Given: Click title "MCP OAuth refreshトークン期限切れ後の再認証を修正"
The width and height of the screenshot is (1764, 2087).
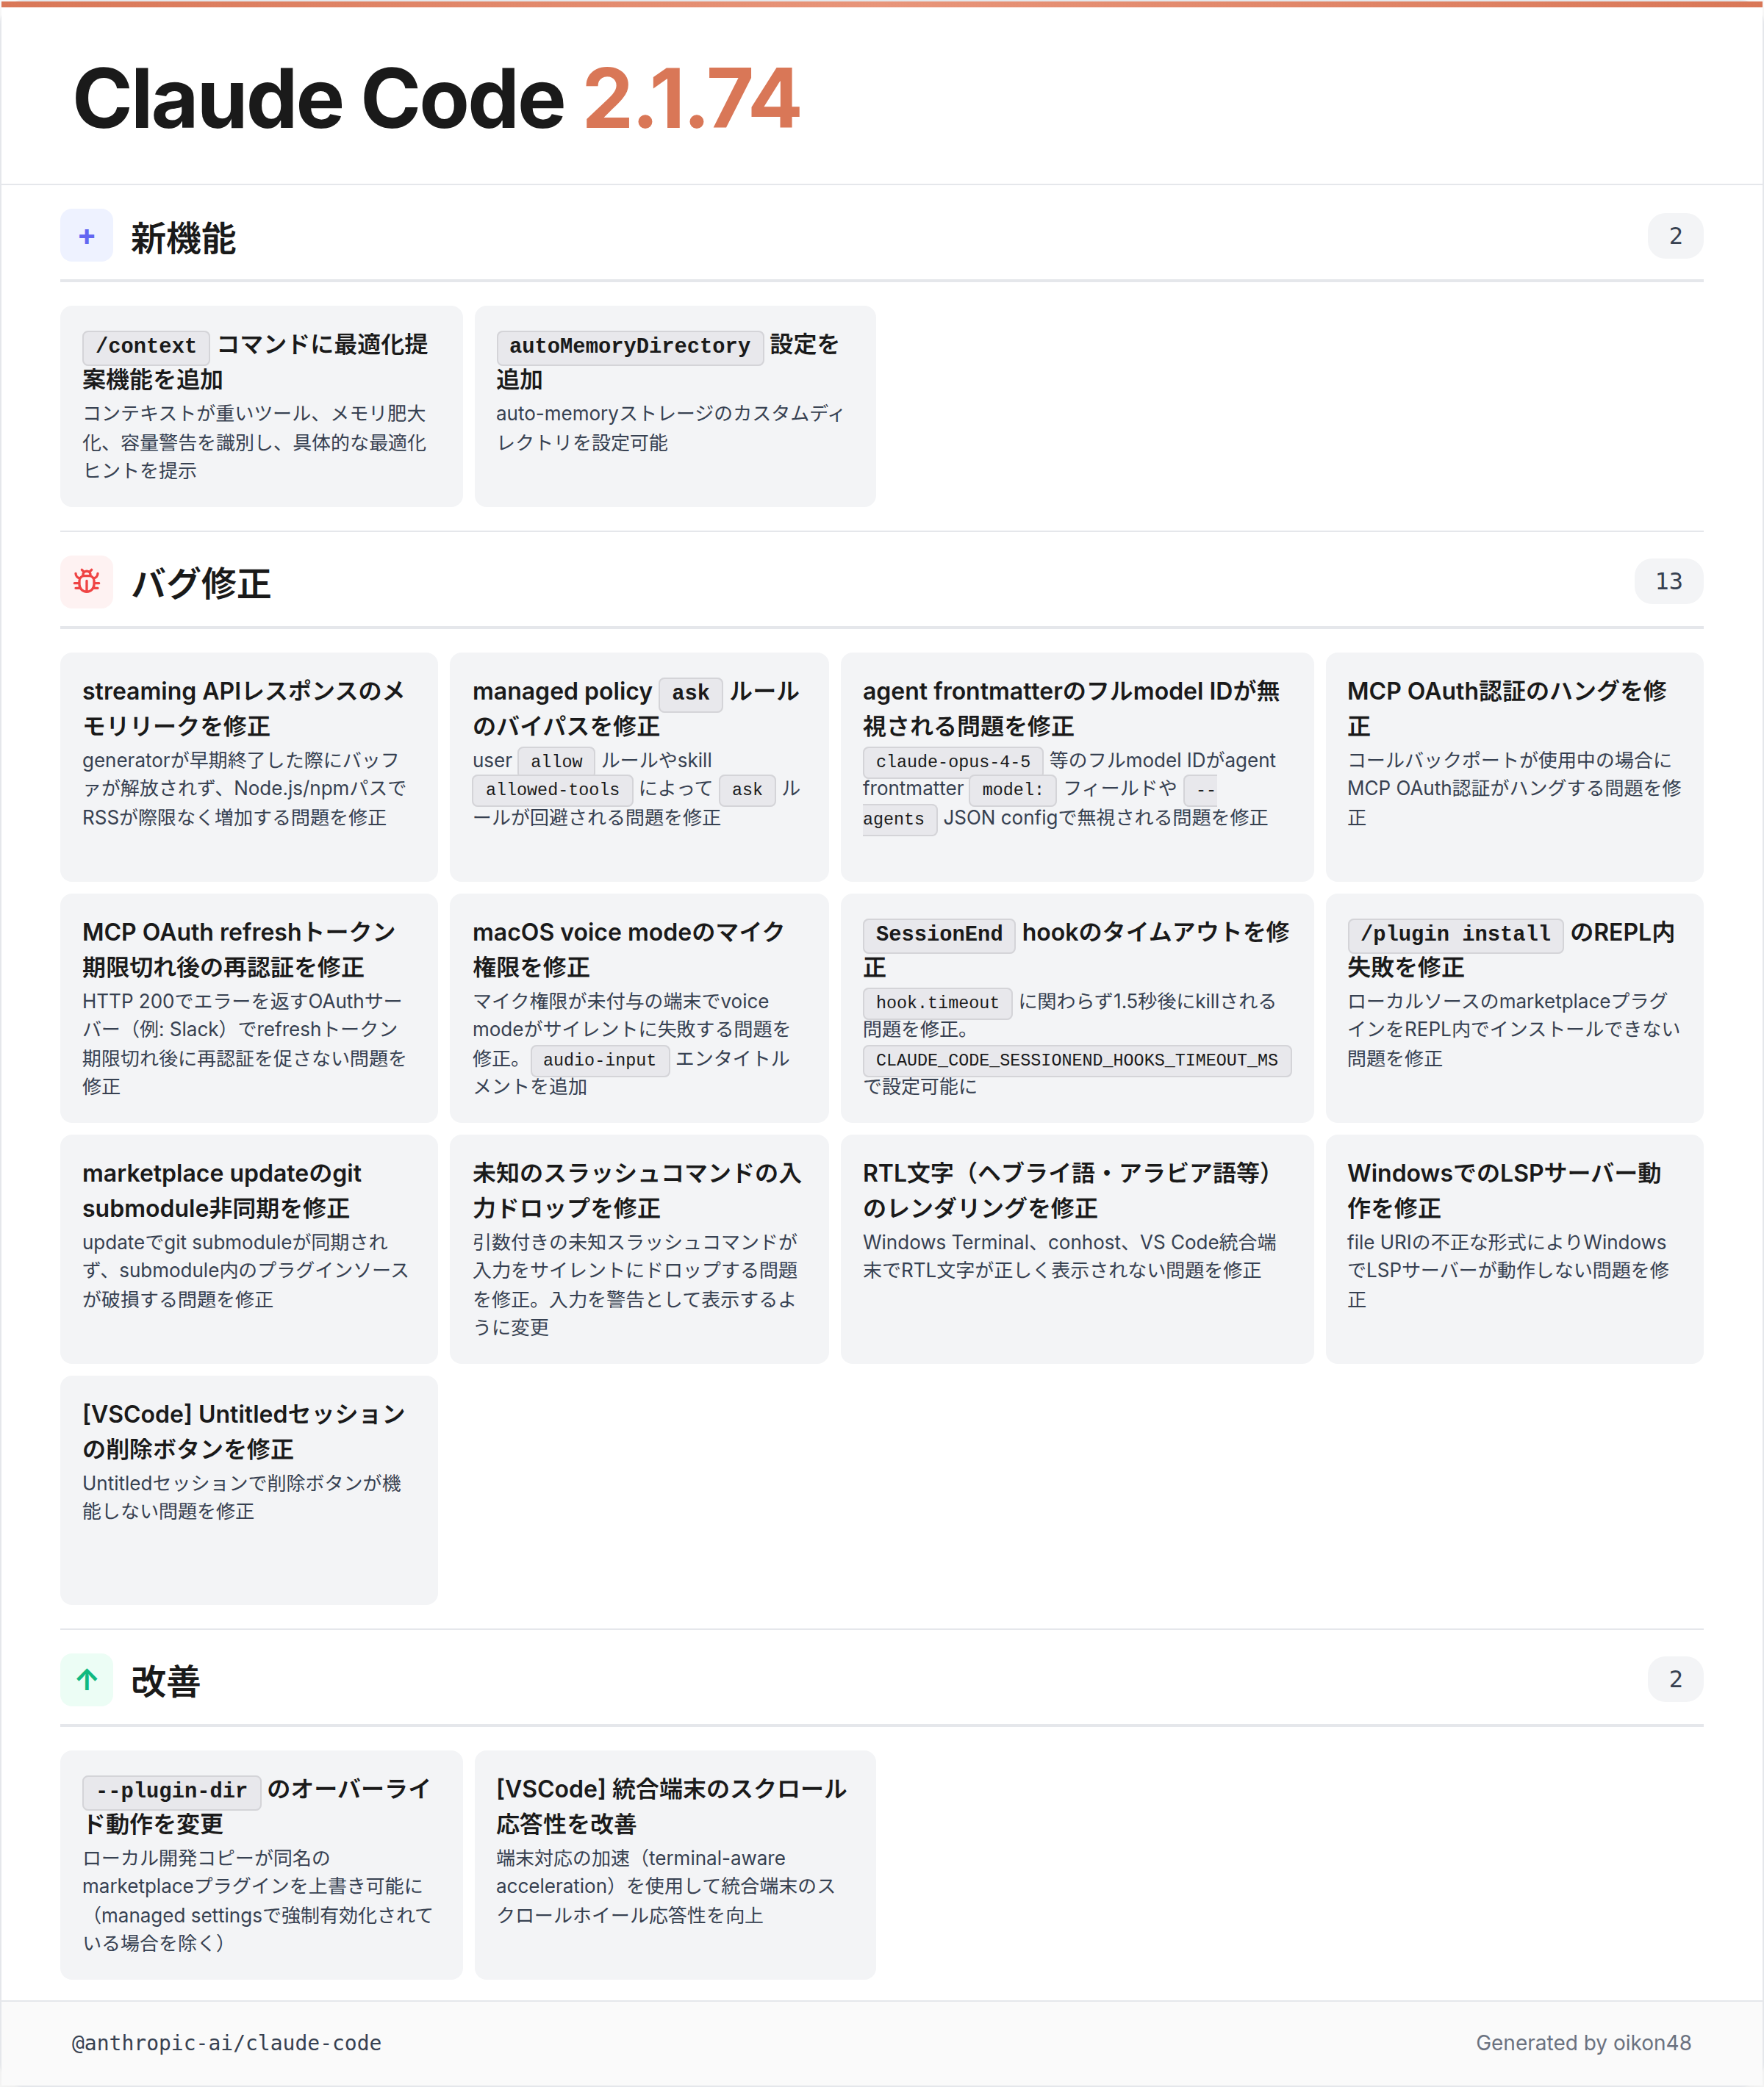Looking at the screenshot, I should tap(239, 949).
